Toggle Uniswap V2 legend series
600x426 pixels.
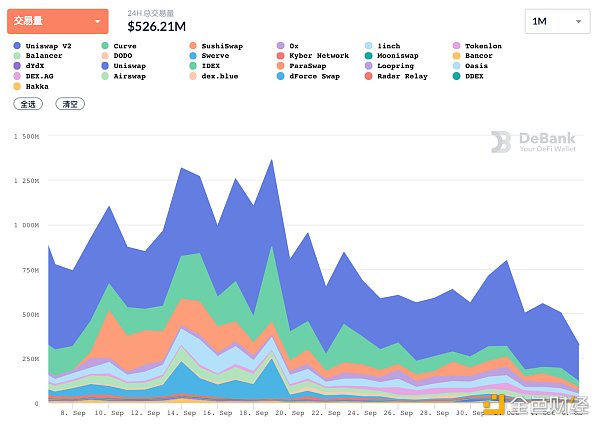pyautogui.click(x=42, y=46)
